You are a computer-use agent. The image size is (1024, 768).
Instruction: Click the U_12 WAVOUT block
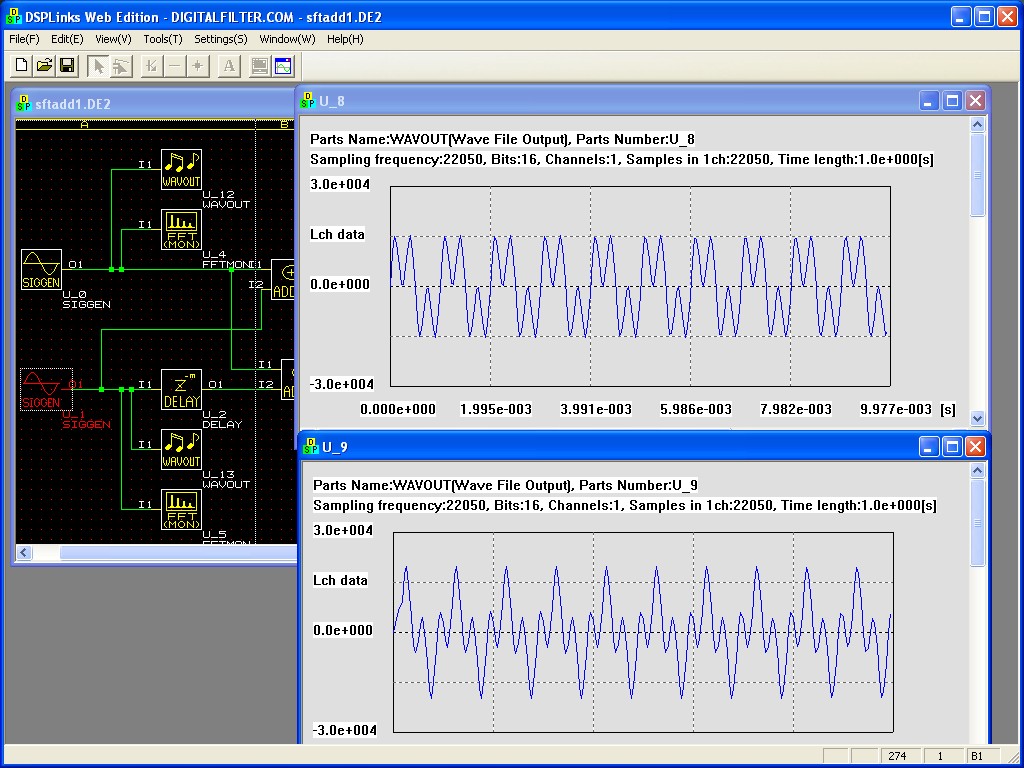pos(181,169)
